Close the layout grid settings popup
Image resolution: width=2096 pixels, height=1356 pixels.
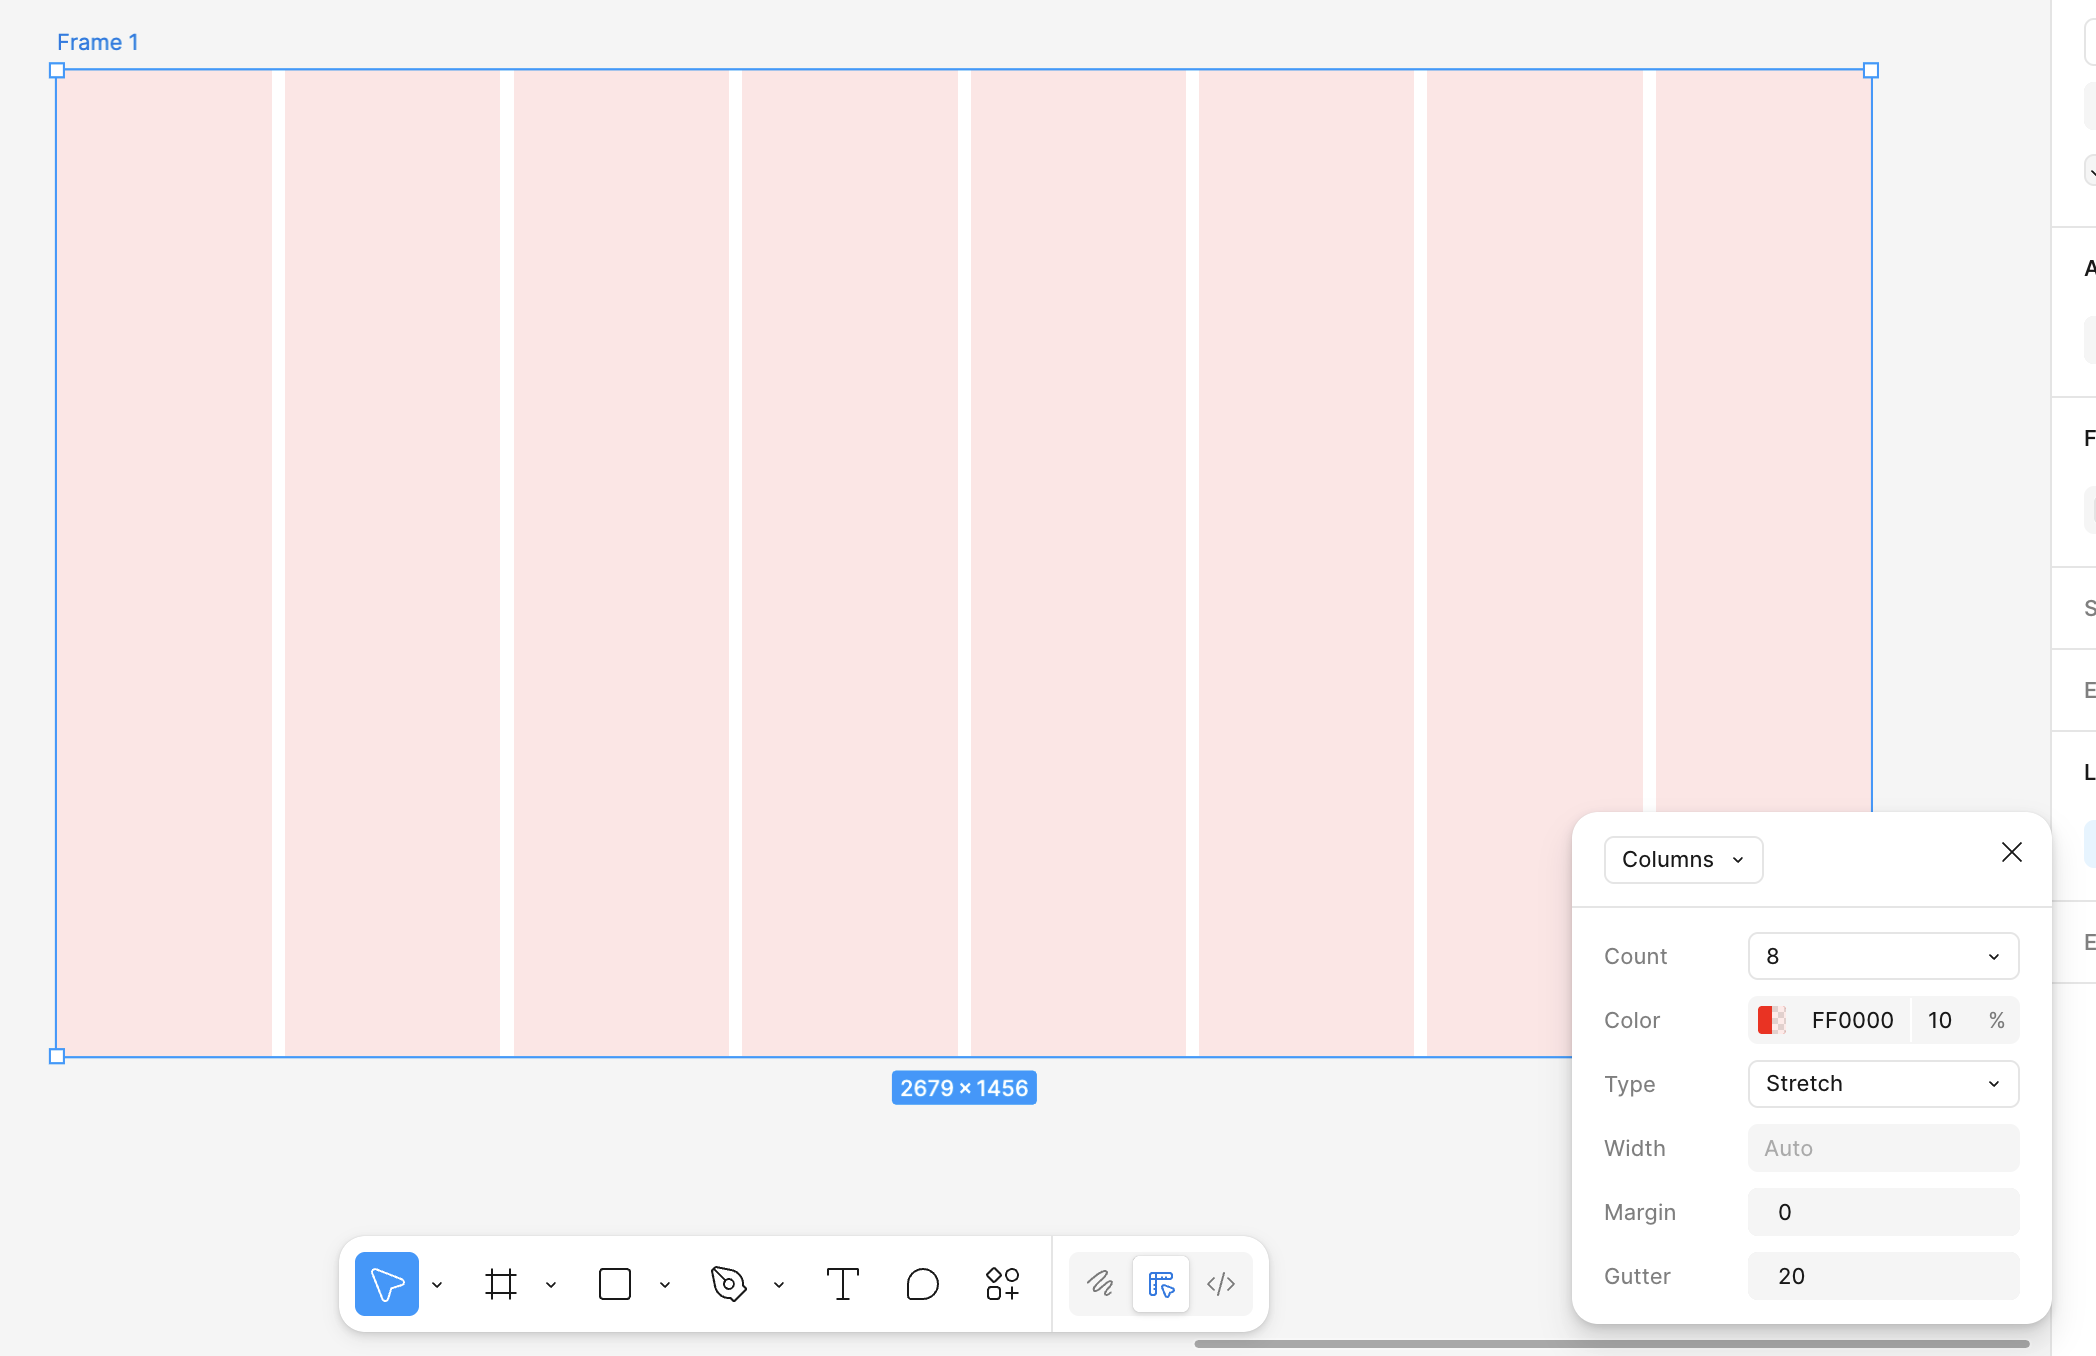pos(2011,852)
